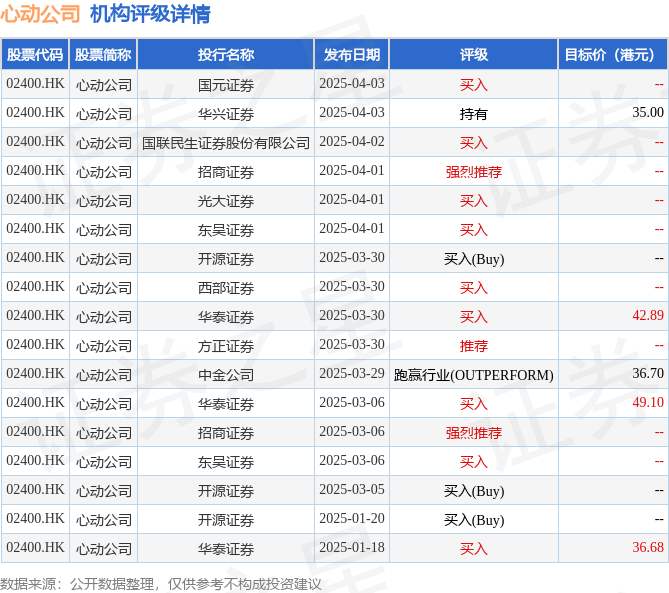Click the 国联民生证券股份有限公司 cell

pos(226,143)
